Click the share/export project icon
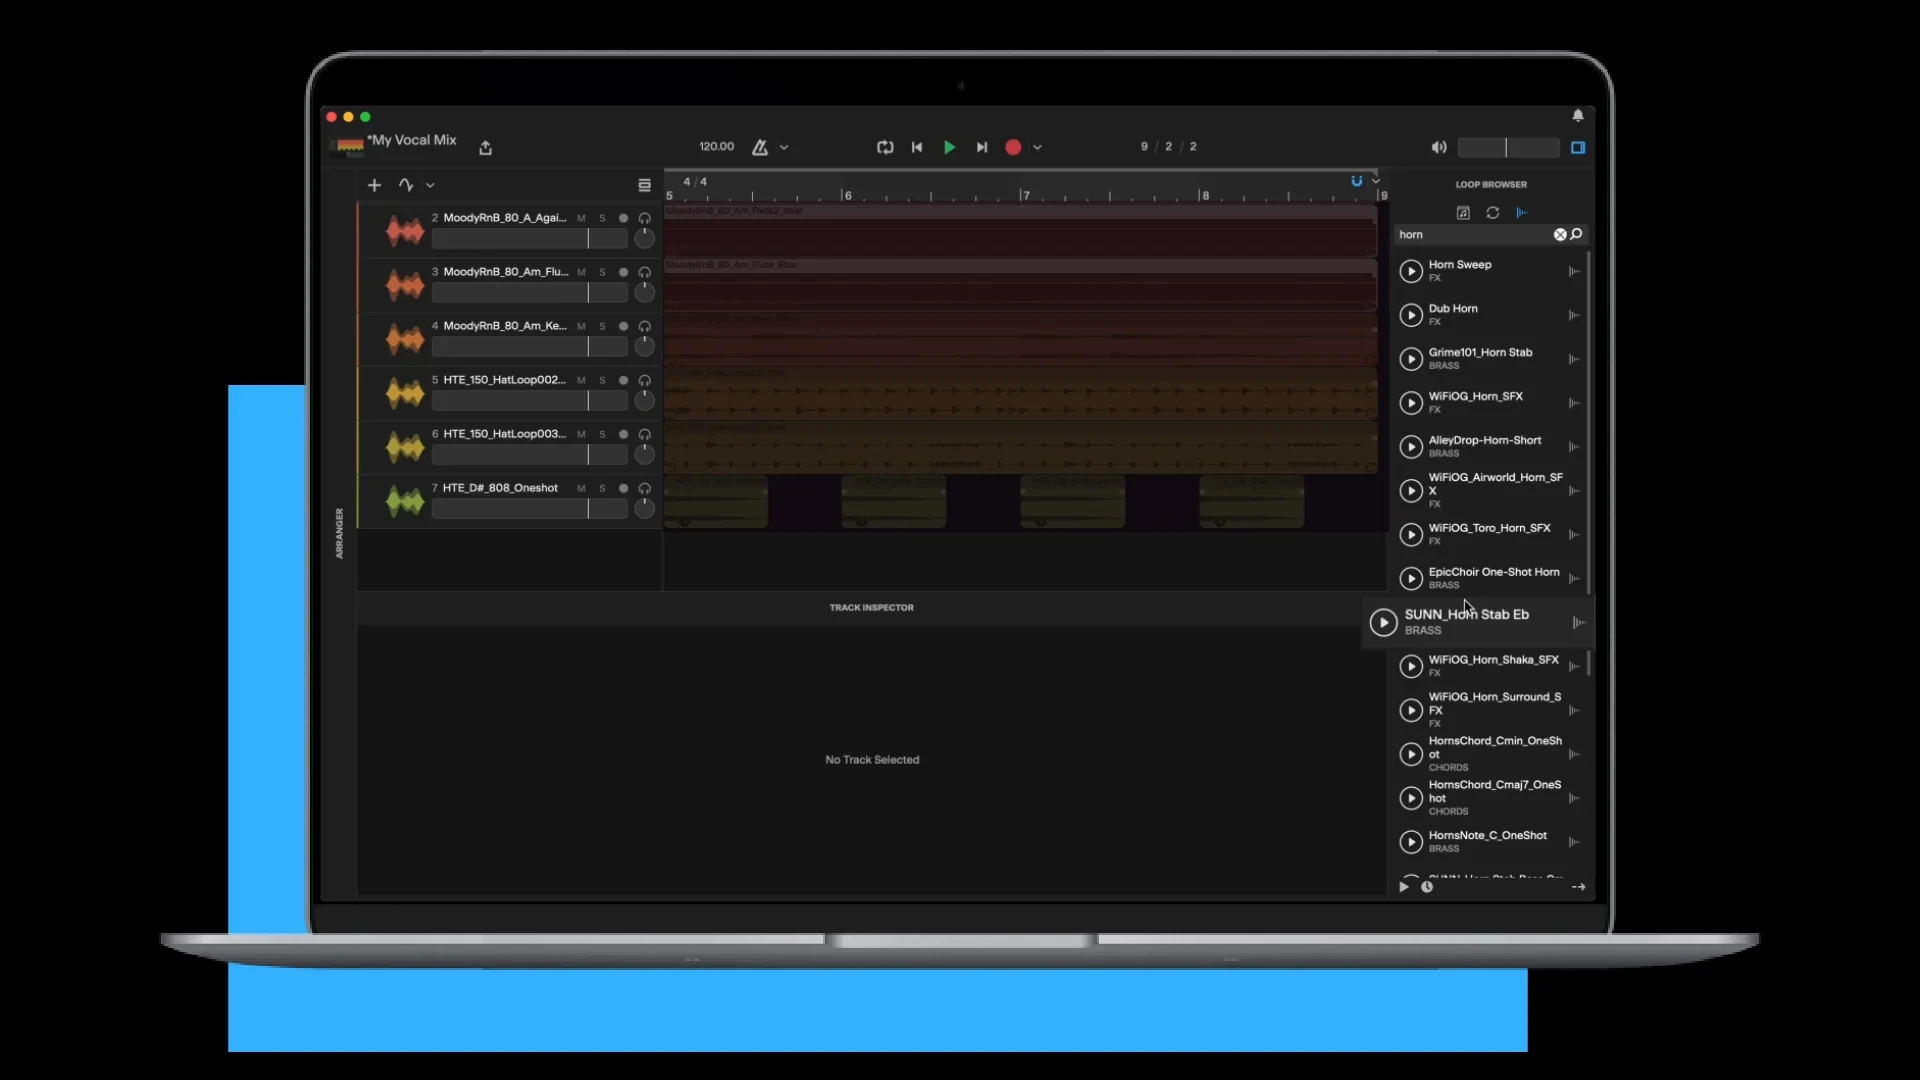 pyautogui.click(x=485, y=147)
